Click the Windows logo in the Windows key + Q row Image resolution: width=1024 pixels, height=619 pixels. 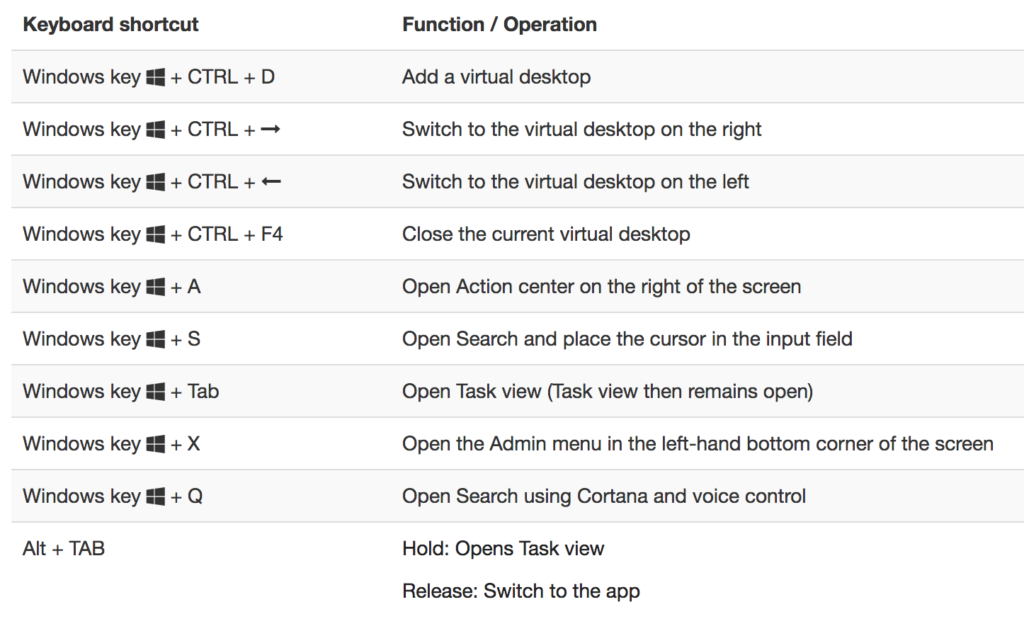pyautogui.click(x=155, y=497)
